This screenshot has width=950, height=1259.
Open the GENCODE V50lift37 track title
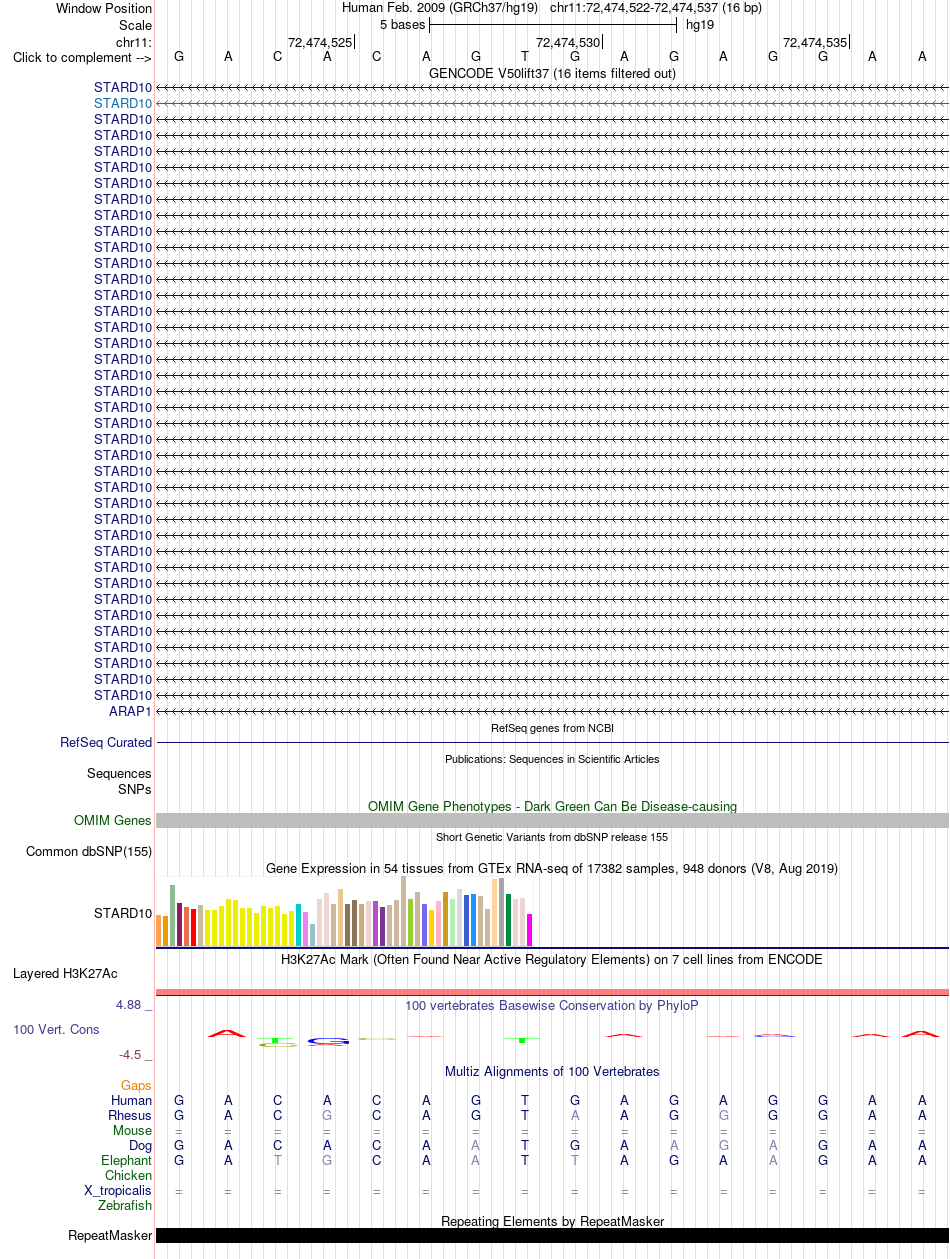coord(552,73)
